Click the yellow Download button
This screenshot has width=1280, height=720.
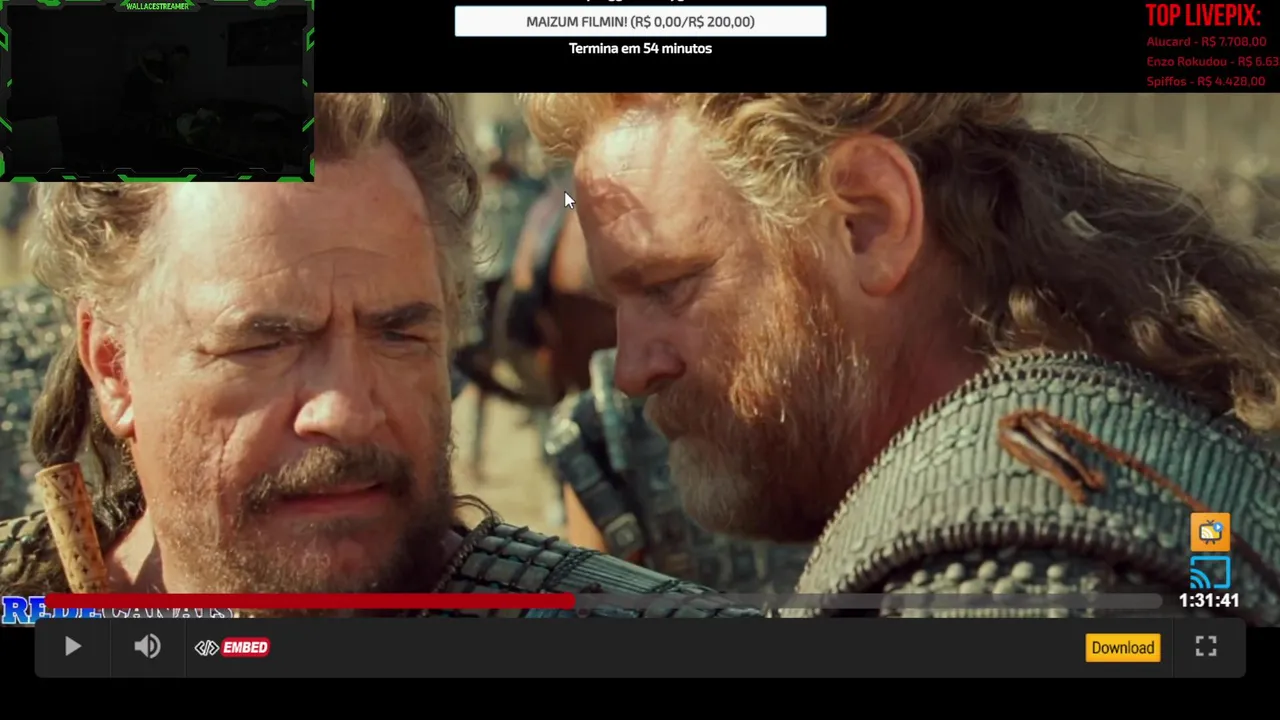(1123, 648)
